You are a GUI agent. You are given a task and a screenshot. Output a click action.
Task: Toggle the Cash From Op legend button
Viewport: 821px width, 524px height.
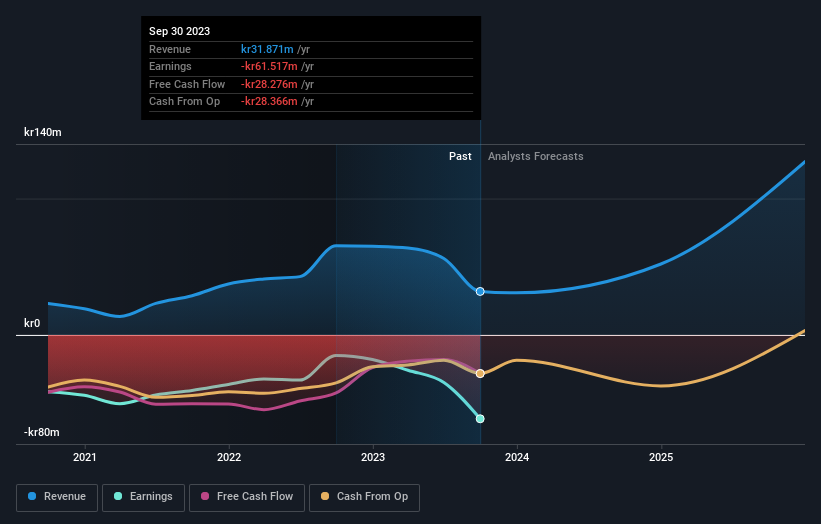pyautogui.click(x=364, y=497)
